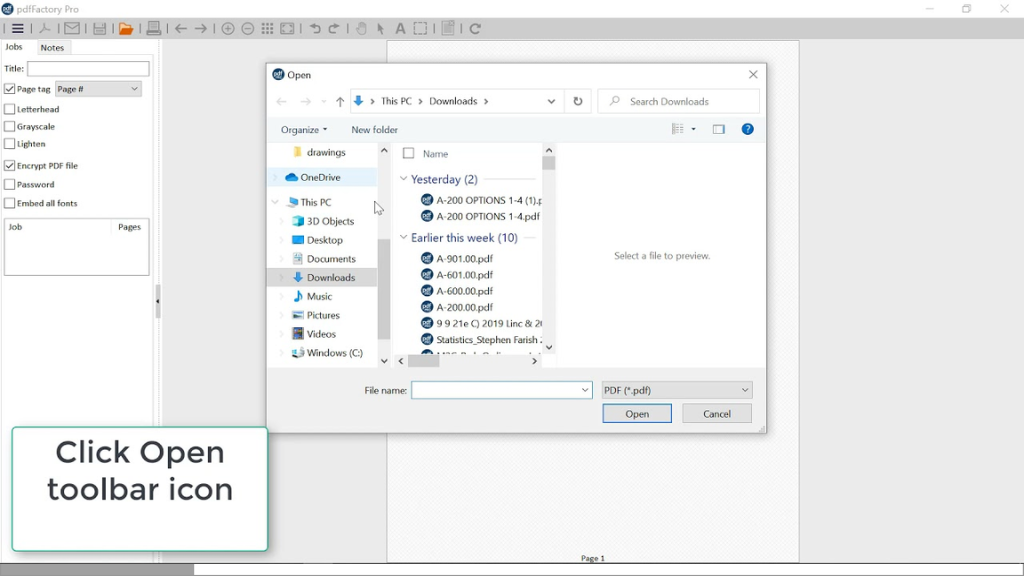
Task: Click the zoom out minus icon
Action: coord(248,29)
